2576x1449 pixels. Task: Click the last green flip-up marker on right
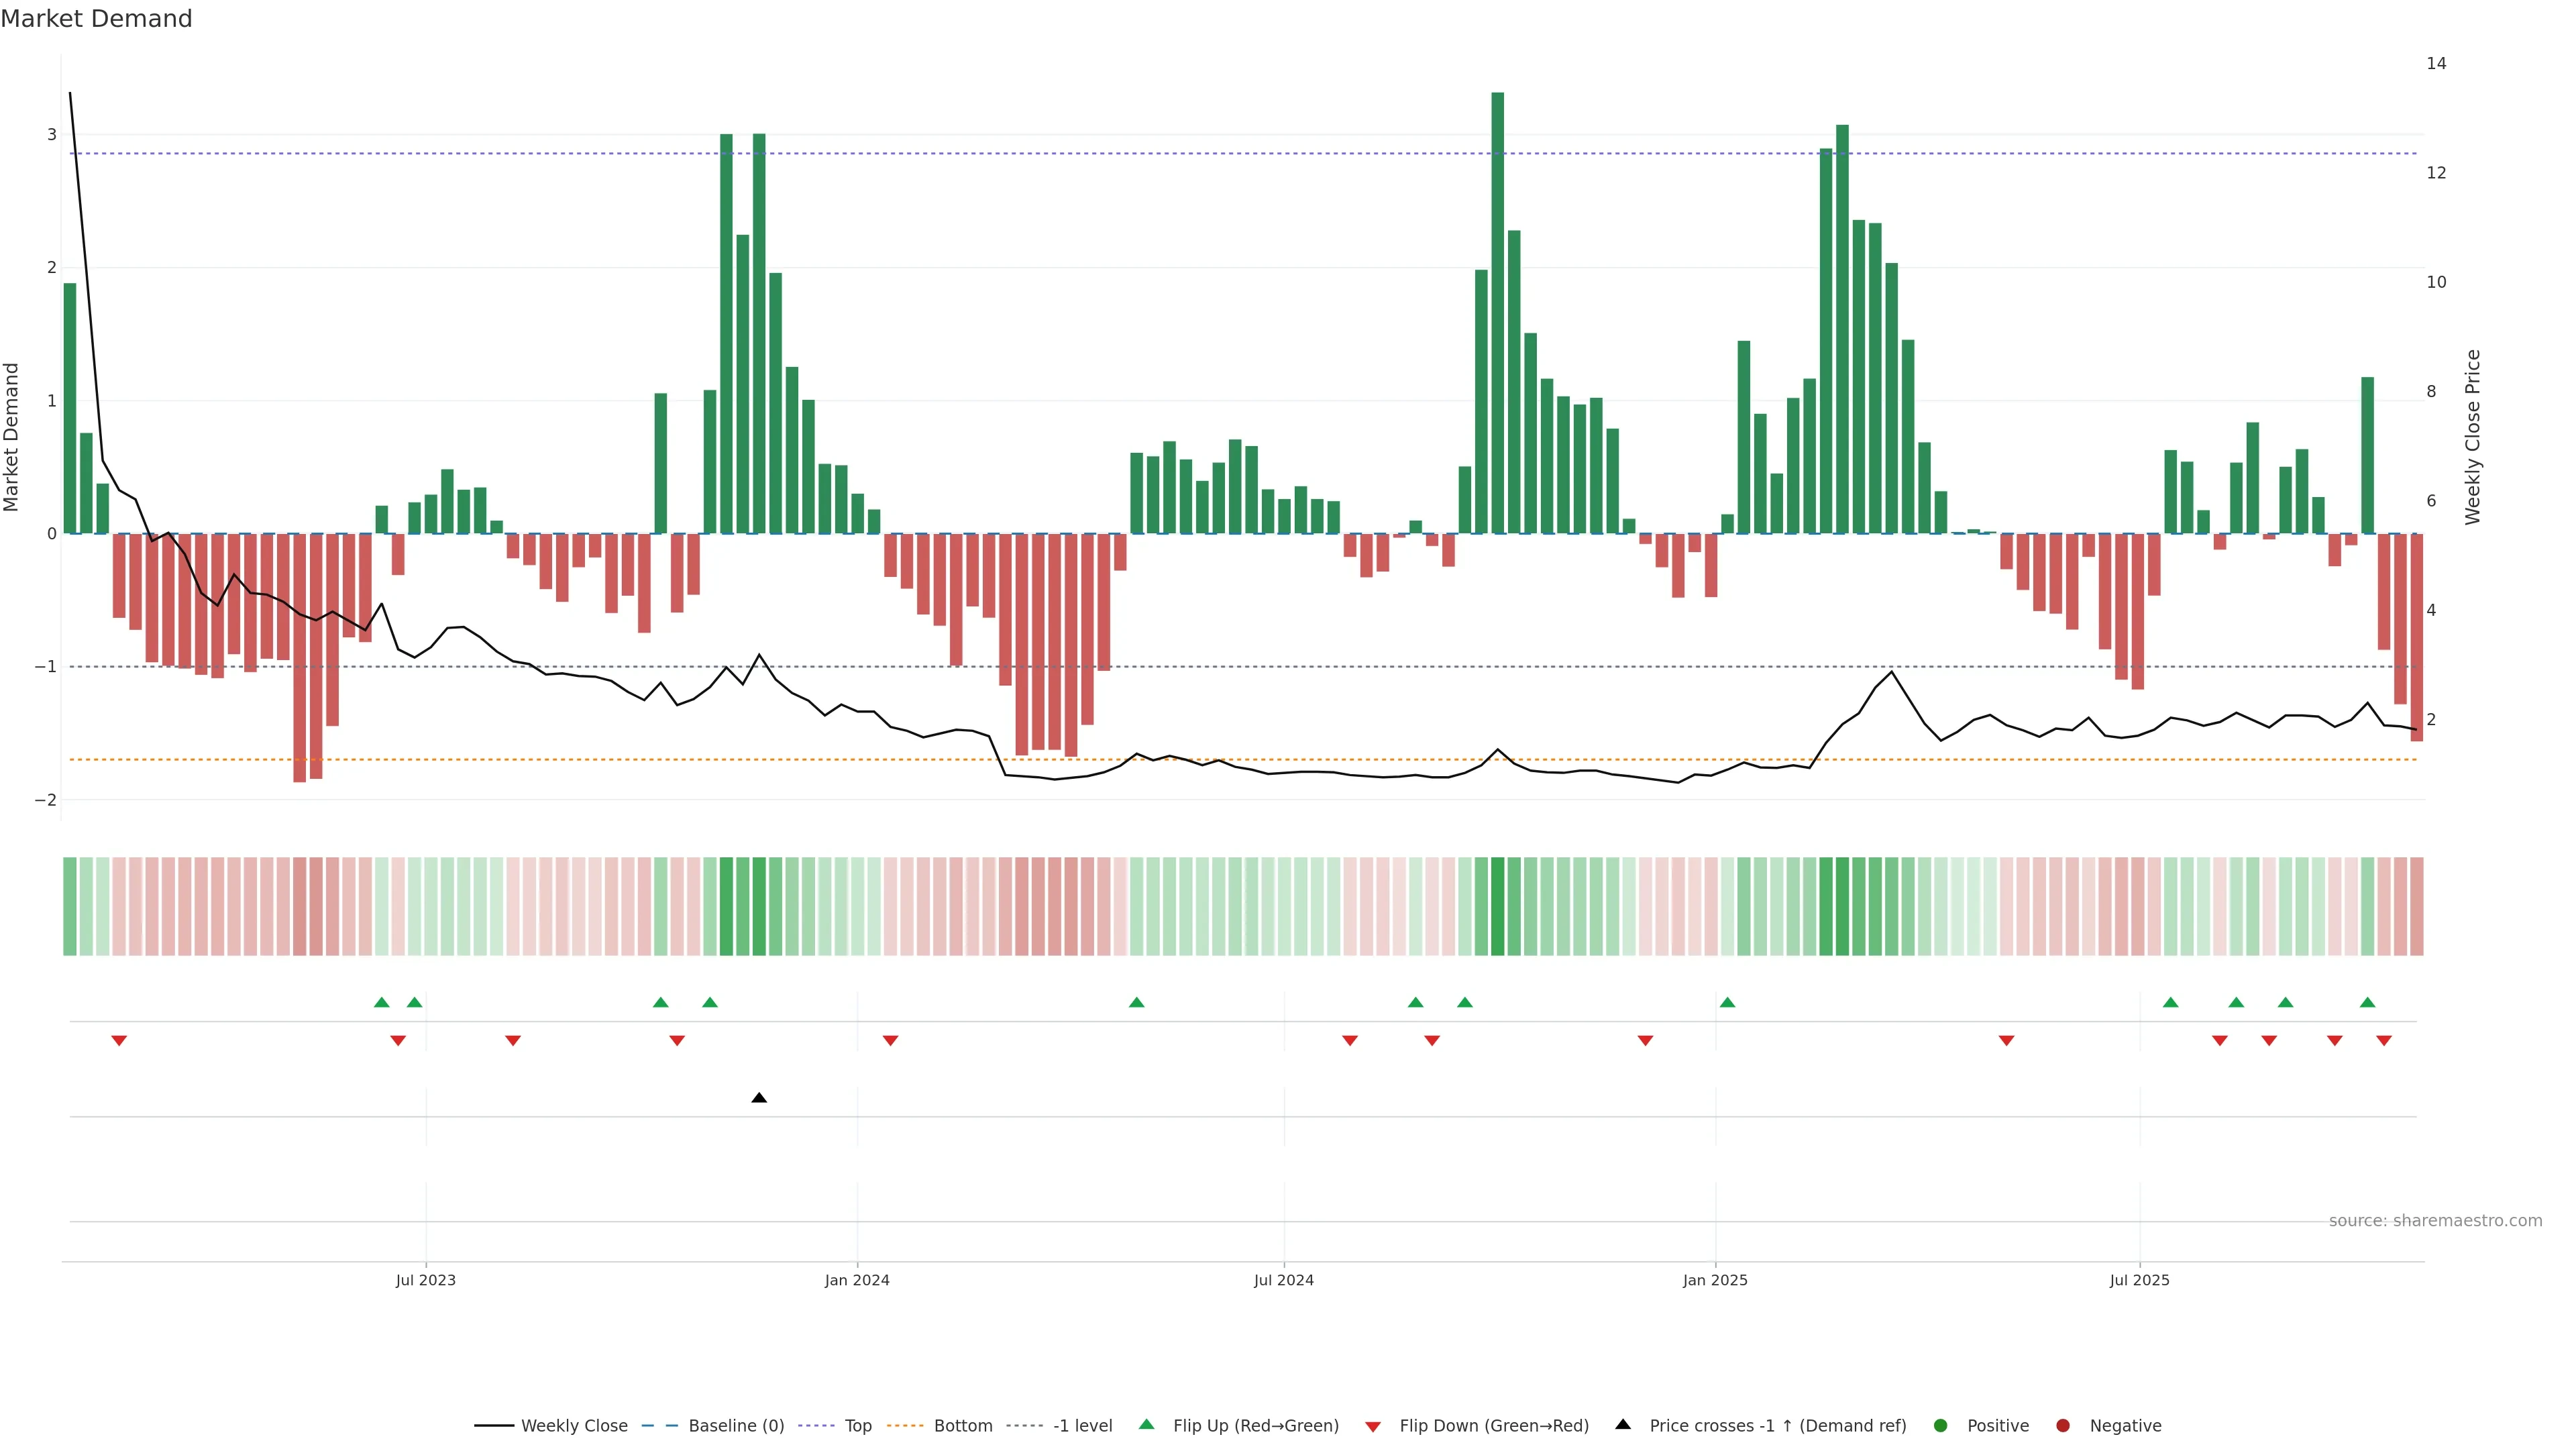(x=2367, y=1002)
